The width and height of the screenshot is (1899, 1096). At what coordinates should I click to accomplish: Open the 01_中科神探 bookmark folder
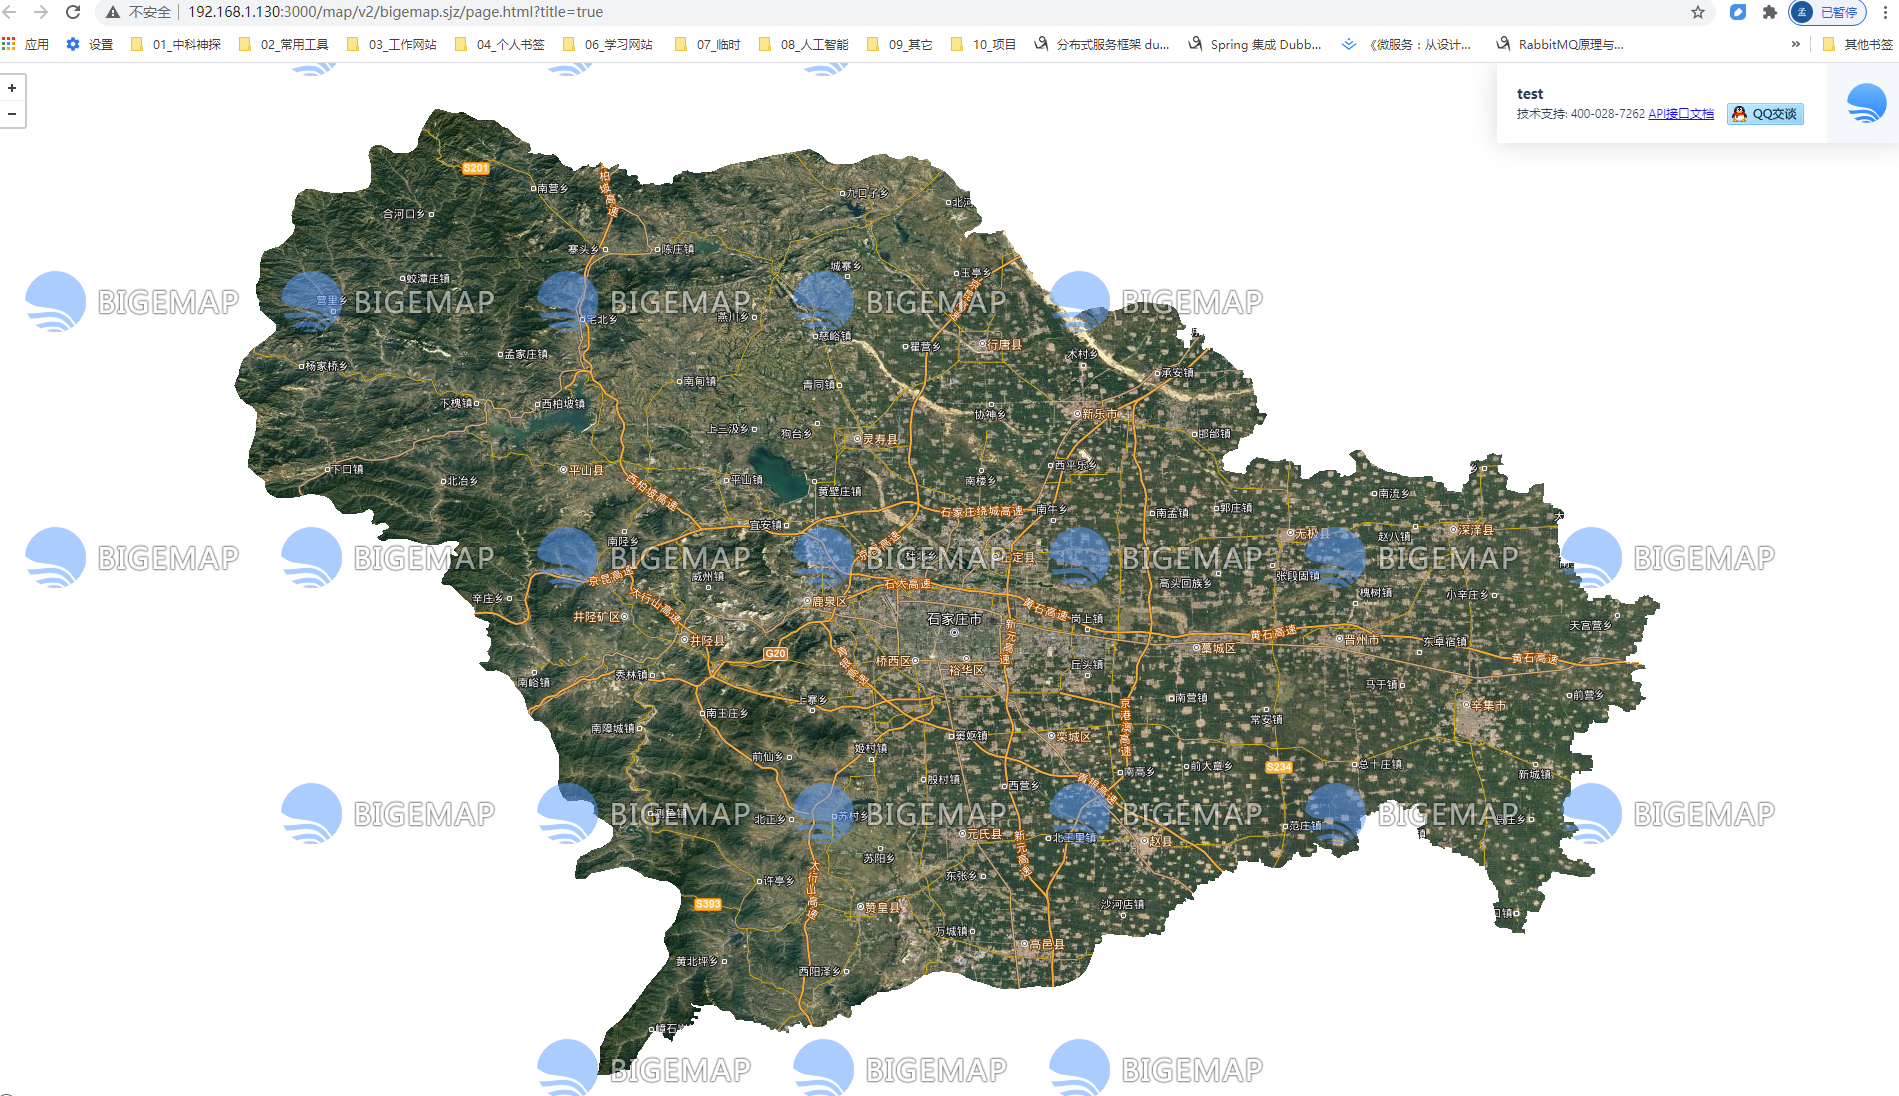coord(176,44)
